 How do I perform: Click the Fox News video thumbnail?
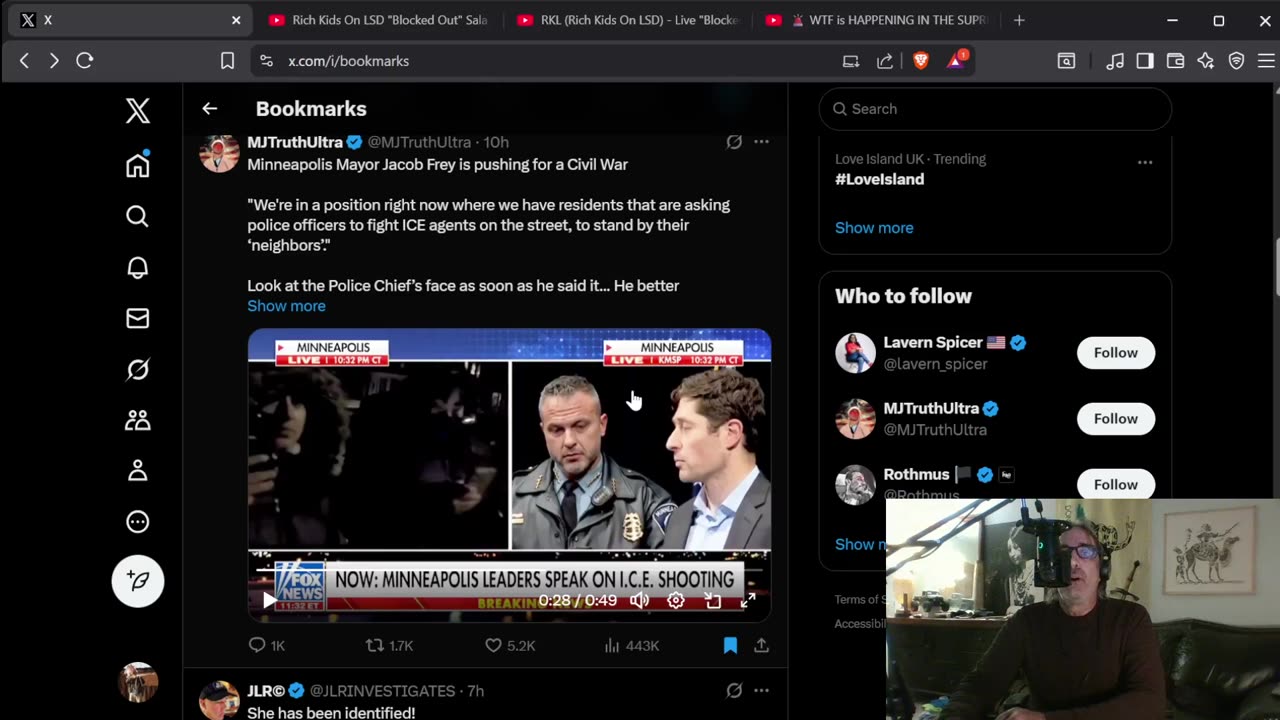509,475
